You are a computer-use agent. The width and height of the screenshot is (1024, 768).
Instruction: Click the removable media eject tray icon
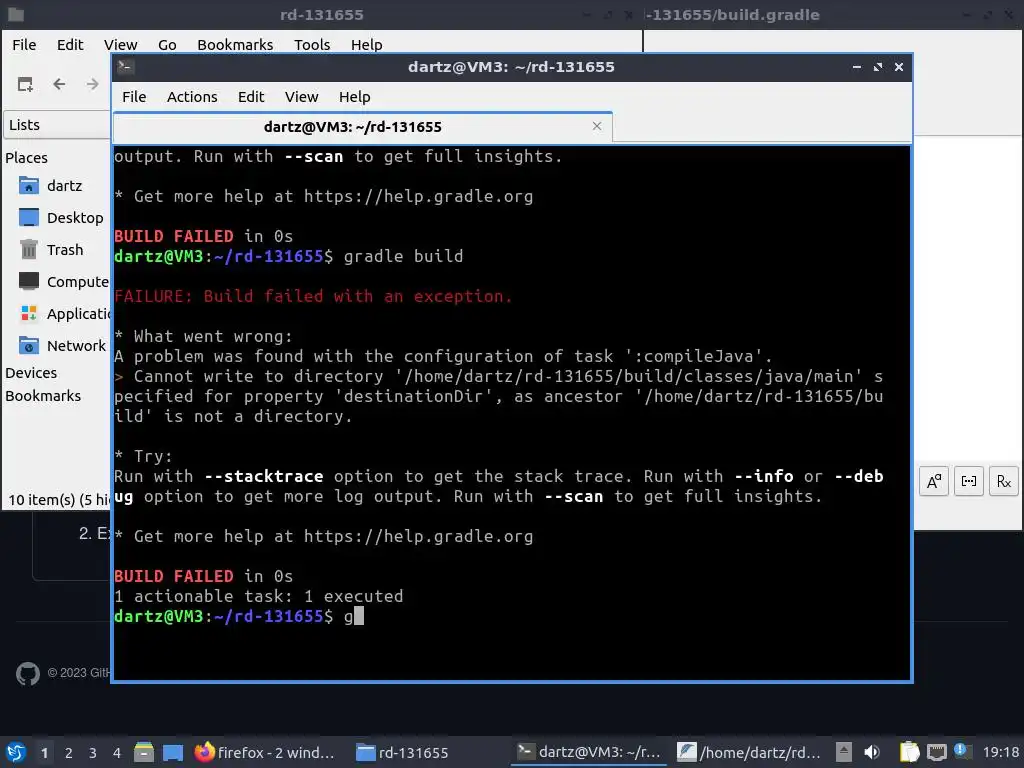pos(844,752)
